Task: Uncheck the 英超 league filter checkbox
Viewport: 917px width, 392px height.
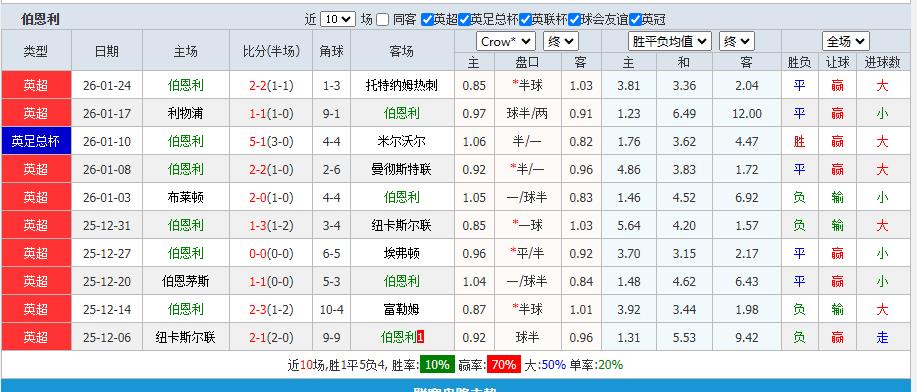Action: click(x=428, y=19)
